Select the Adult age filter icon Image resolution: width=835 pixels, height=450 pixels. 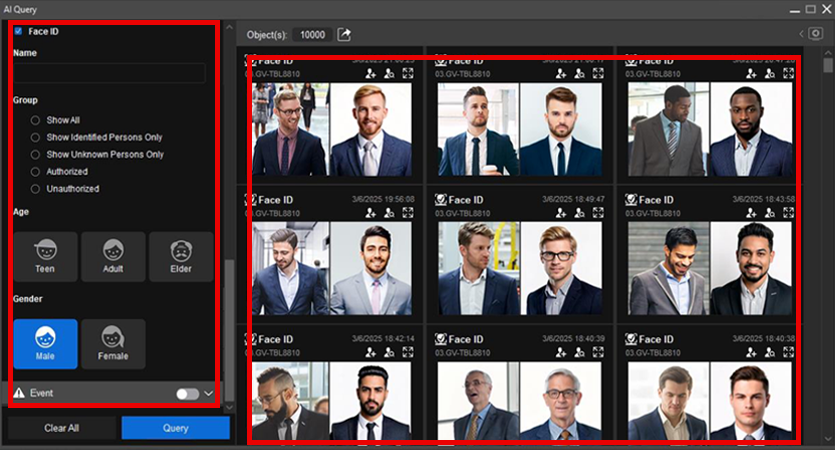coord(113,256)
